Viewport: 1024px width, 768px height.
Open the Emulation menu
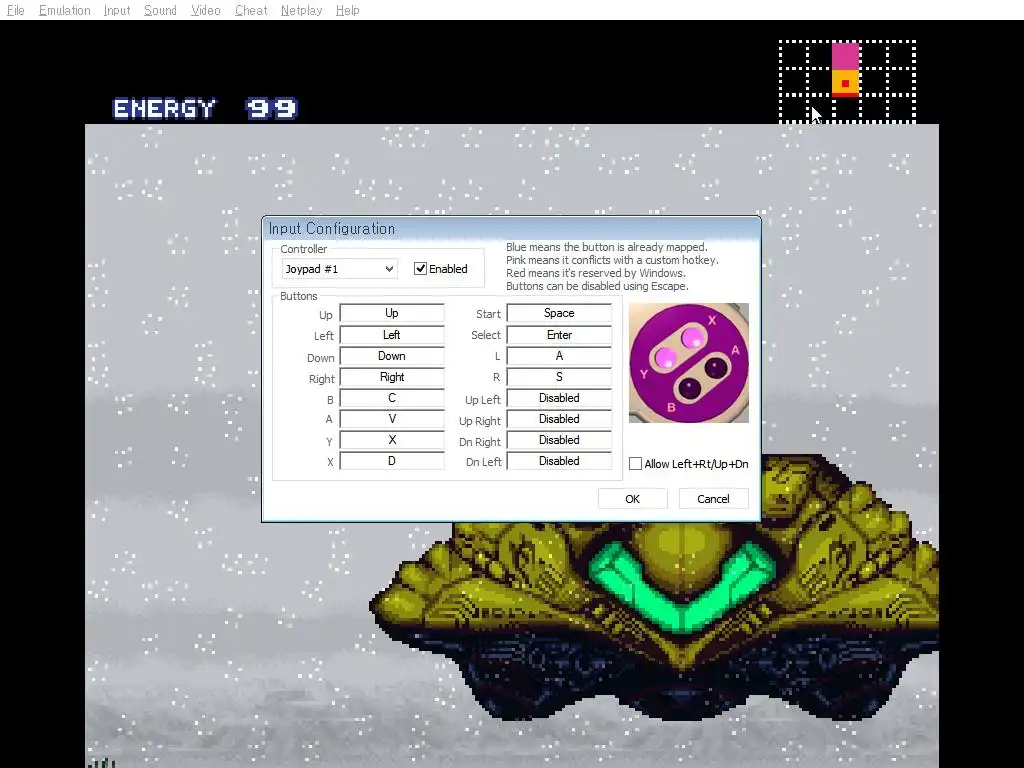pos(65,10)
